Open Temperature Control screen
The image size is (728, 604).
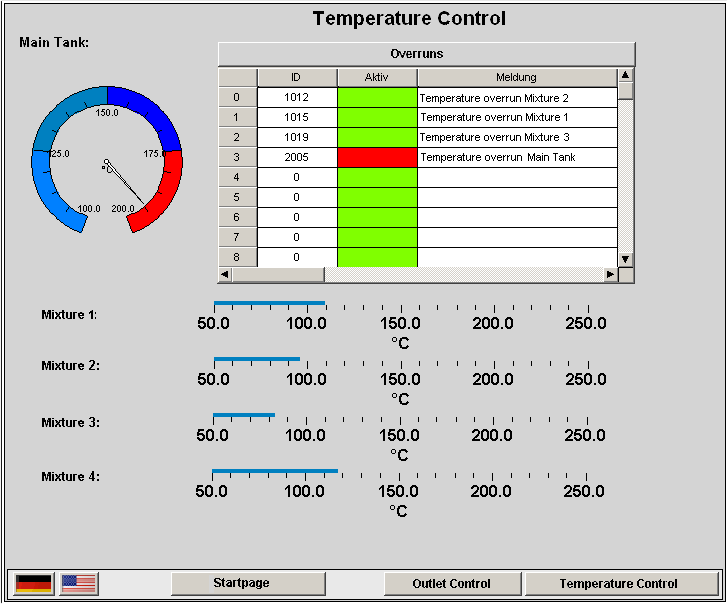coord(618,583)
